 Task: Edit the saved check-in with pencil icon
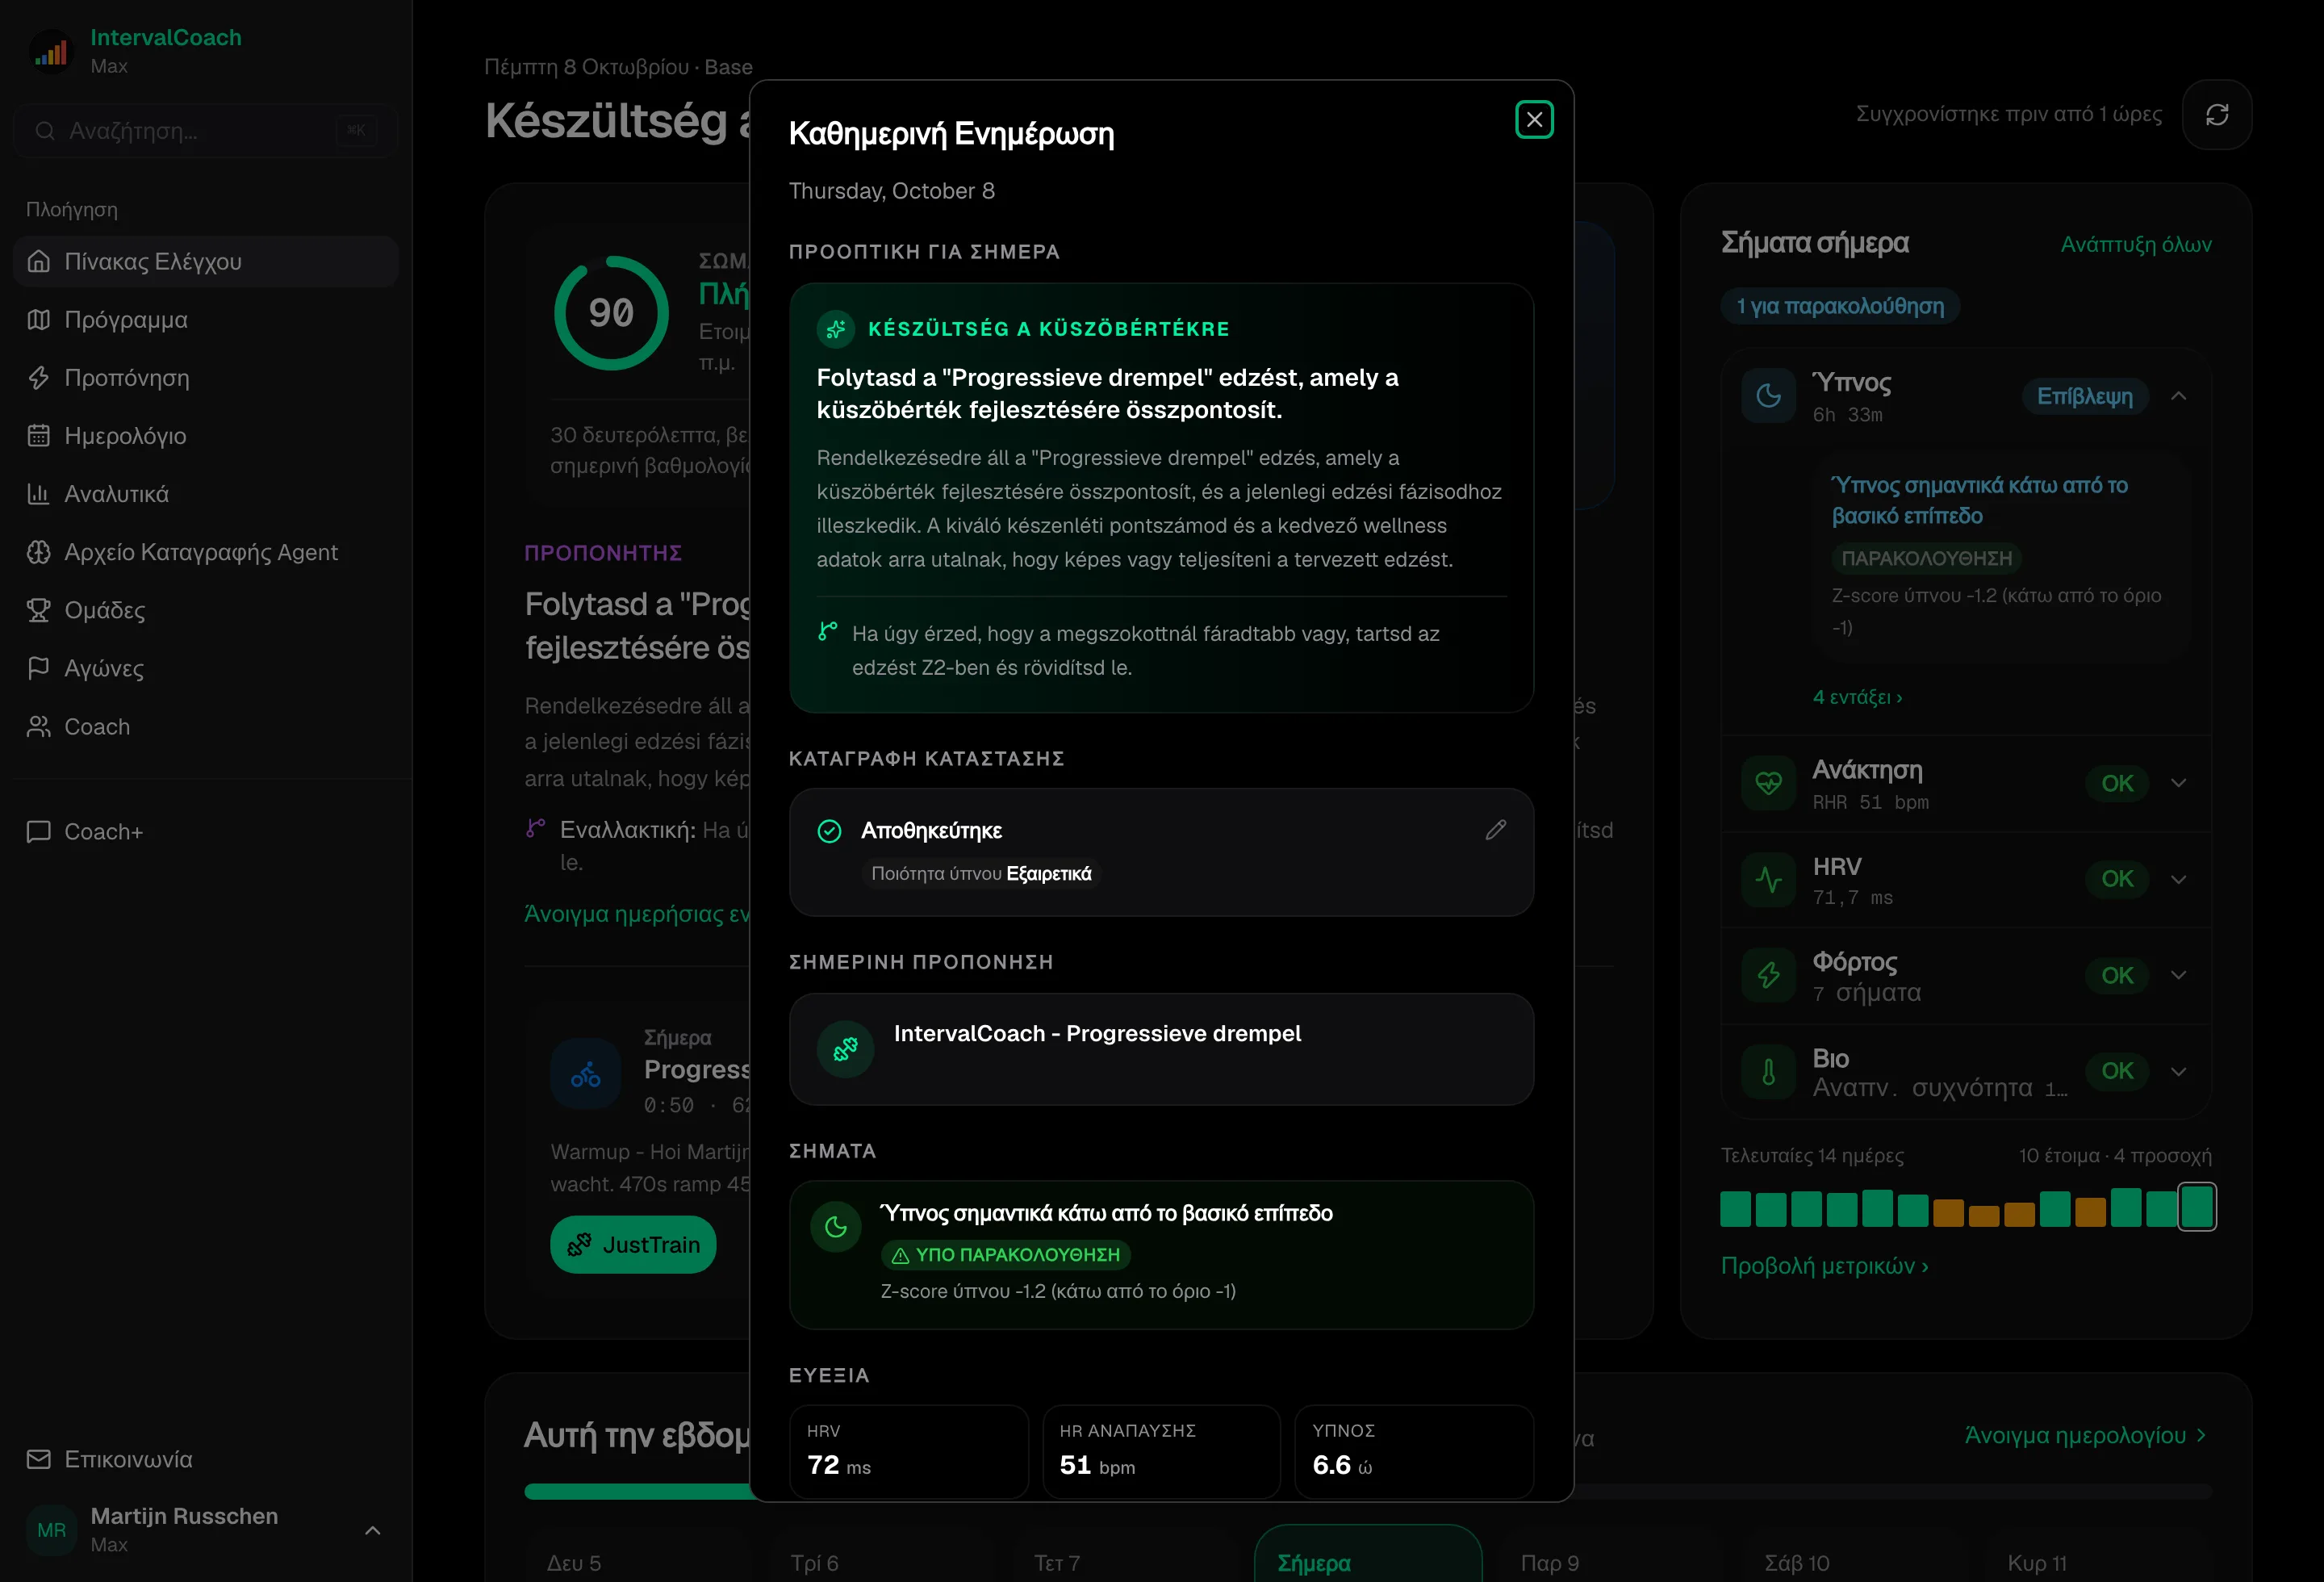1495,830
